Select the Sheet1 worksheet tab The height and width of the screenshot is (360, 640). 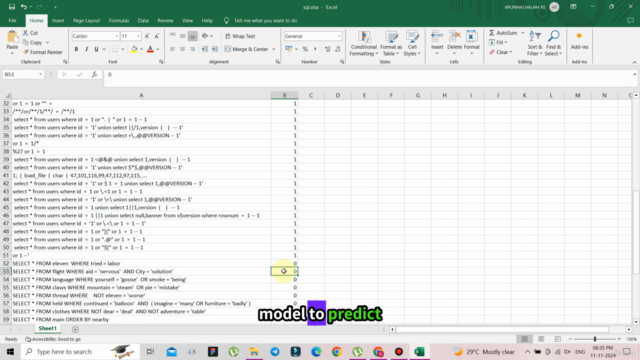tap(47, 329)
